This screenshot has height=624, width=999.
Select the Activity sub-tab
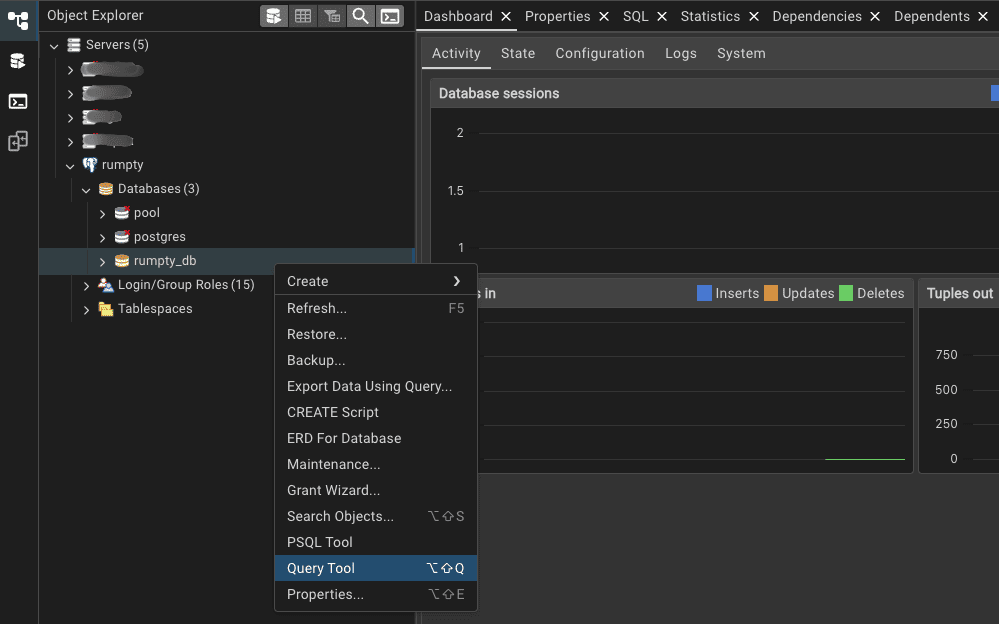tap(456, 54)
